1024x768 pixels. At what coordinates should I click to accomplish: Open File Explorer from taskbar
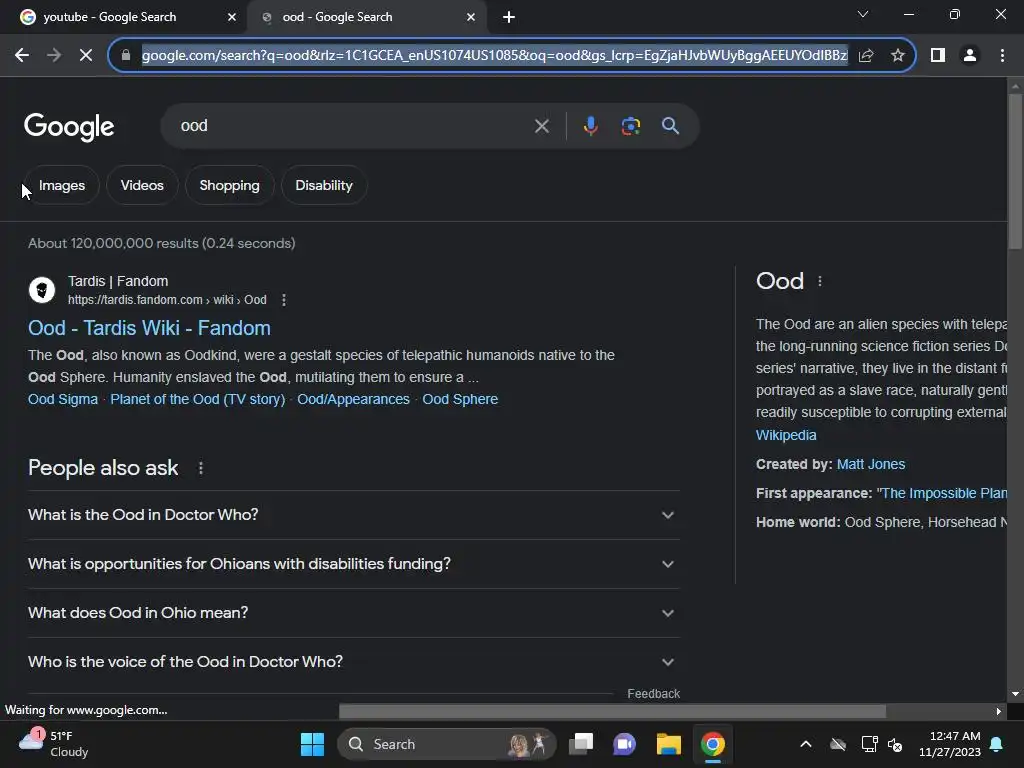pos(669,744)
